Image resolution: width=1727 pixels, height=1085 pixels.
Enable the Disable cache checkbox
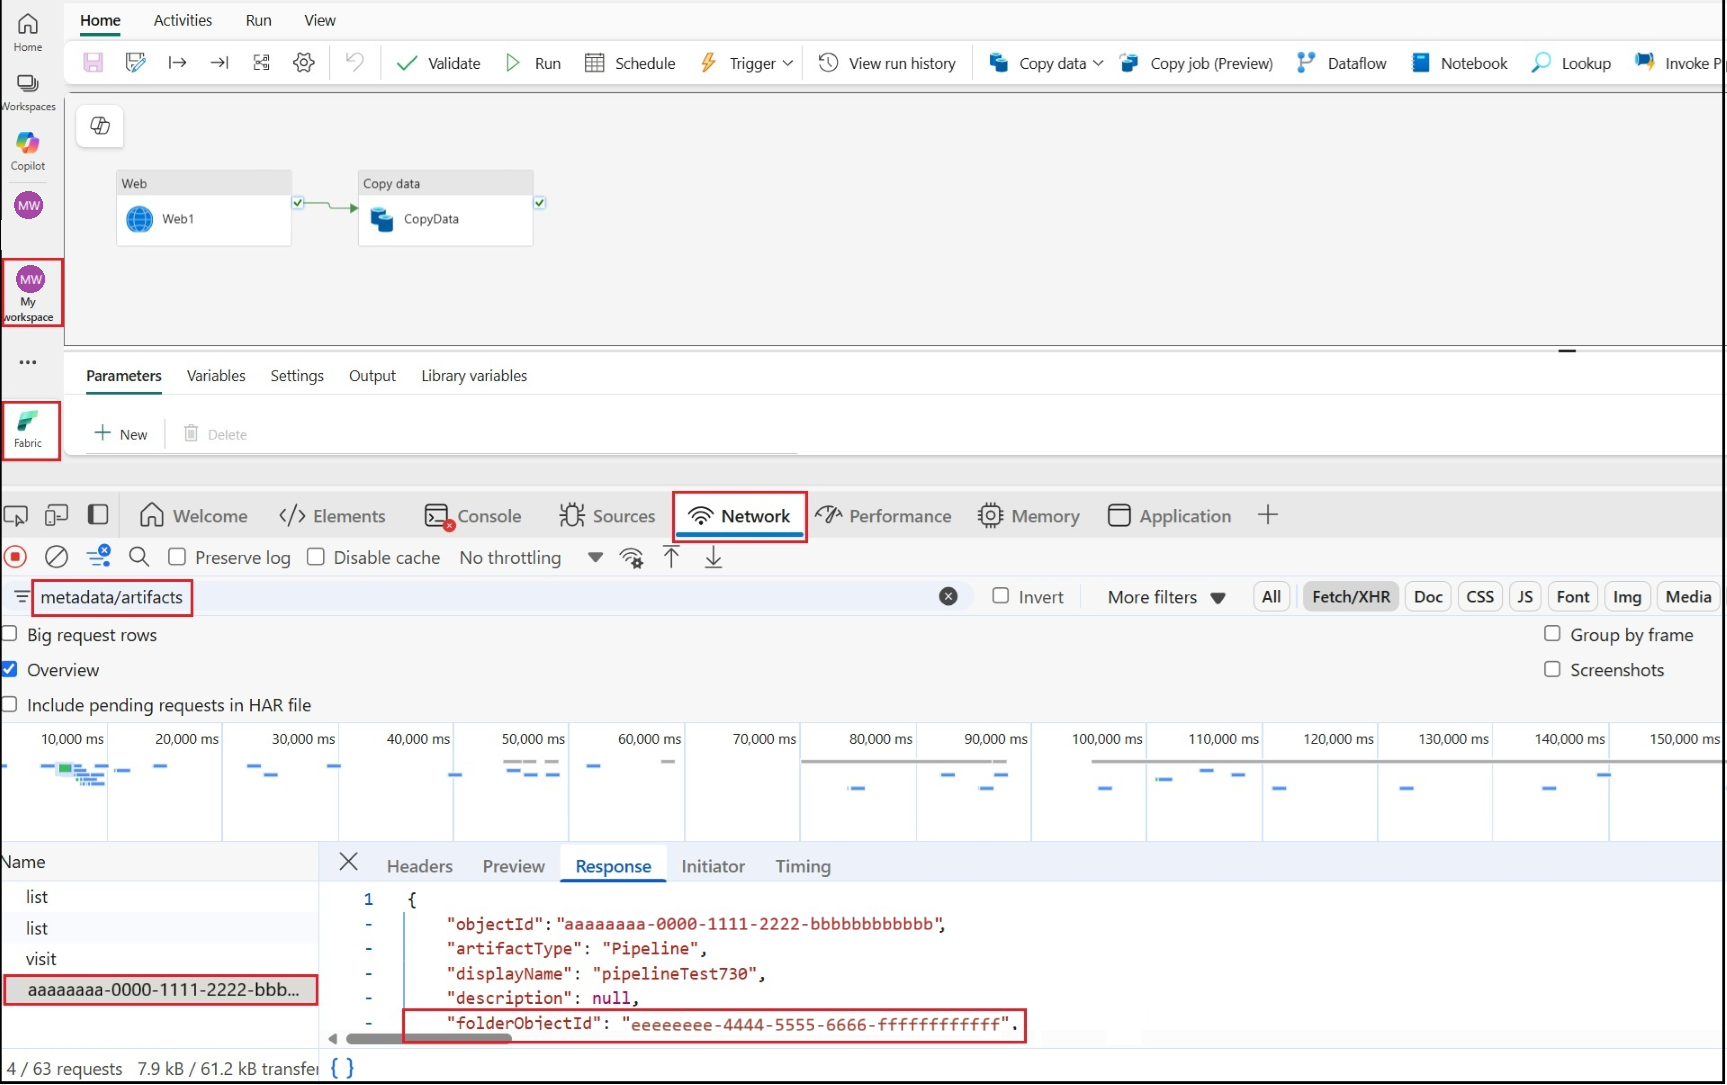click(316, 557)
